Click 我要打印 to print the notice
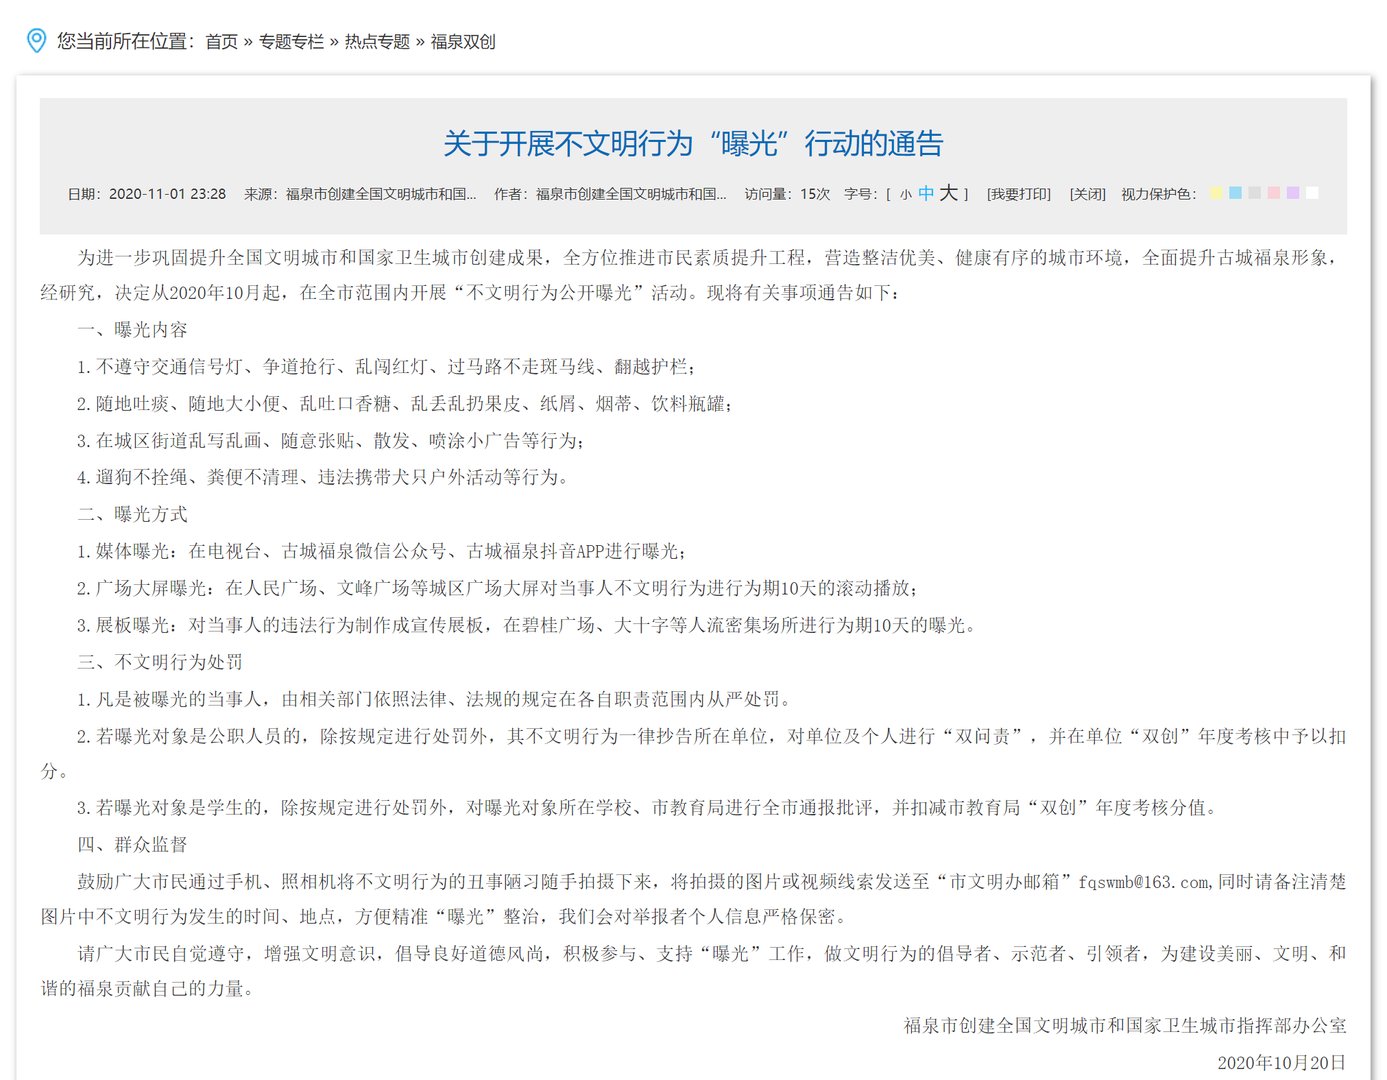 pyautogui.click(x=1017, y=193)
